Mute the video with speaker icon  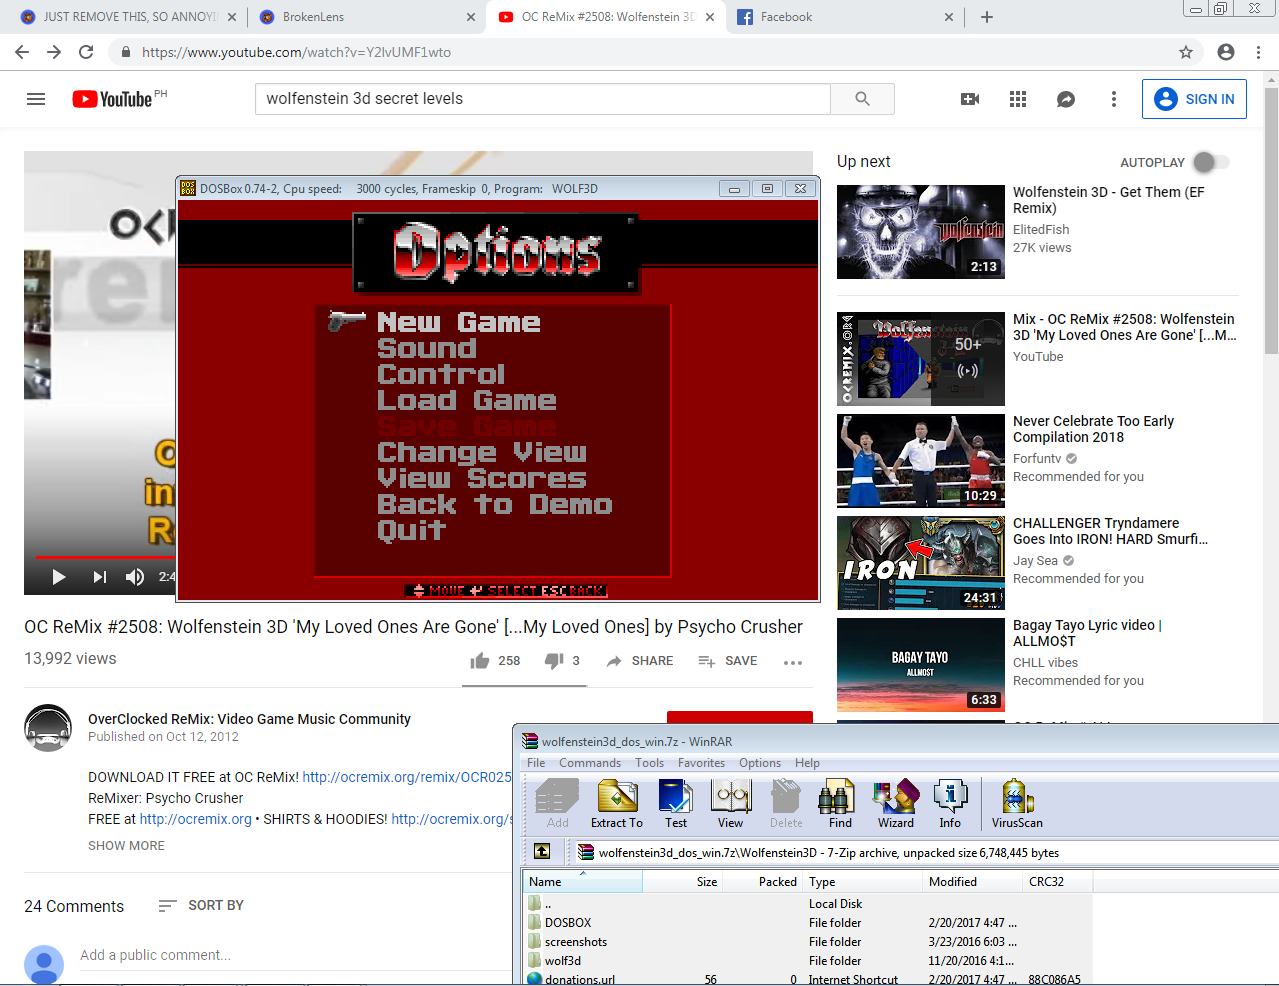135,576
